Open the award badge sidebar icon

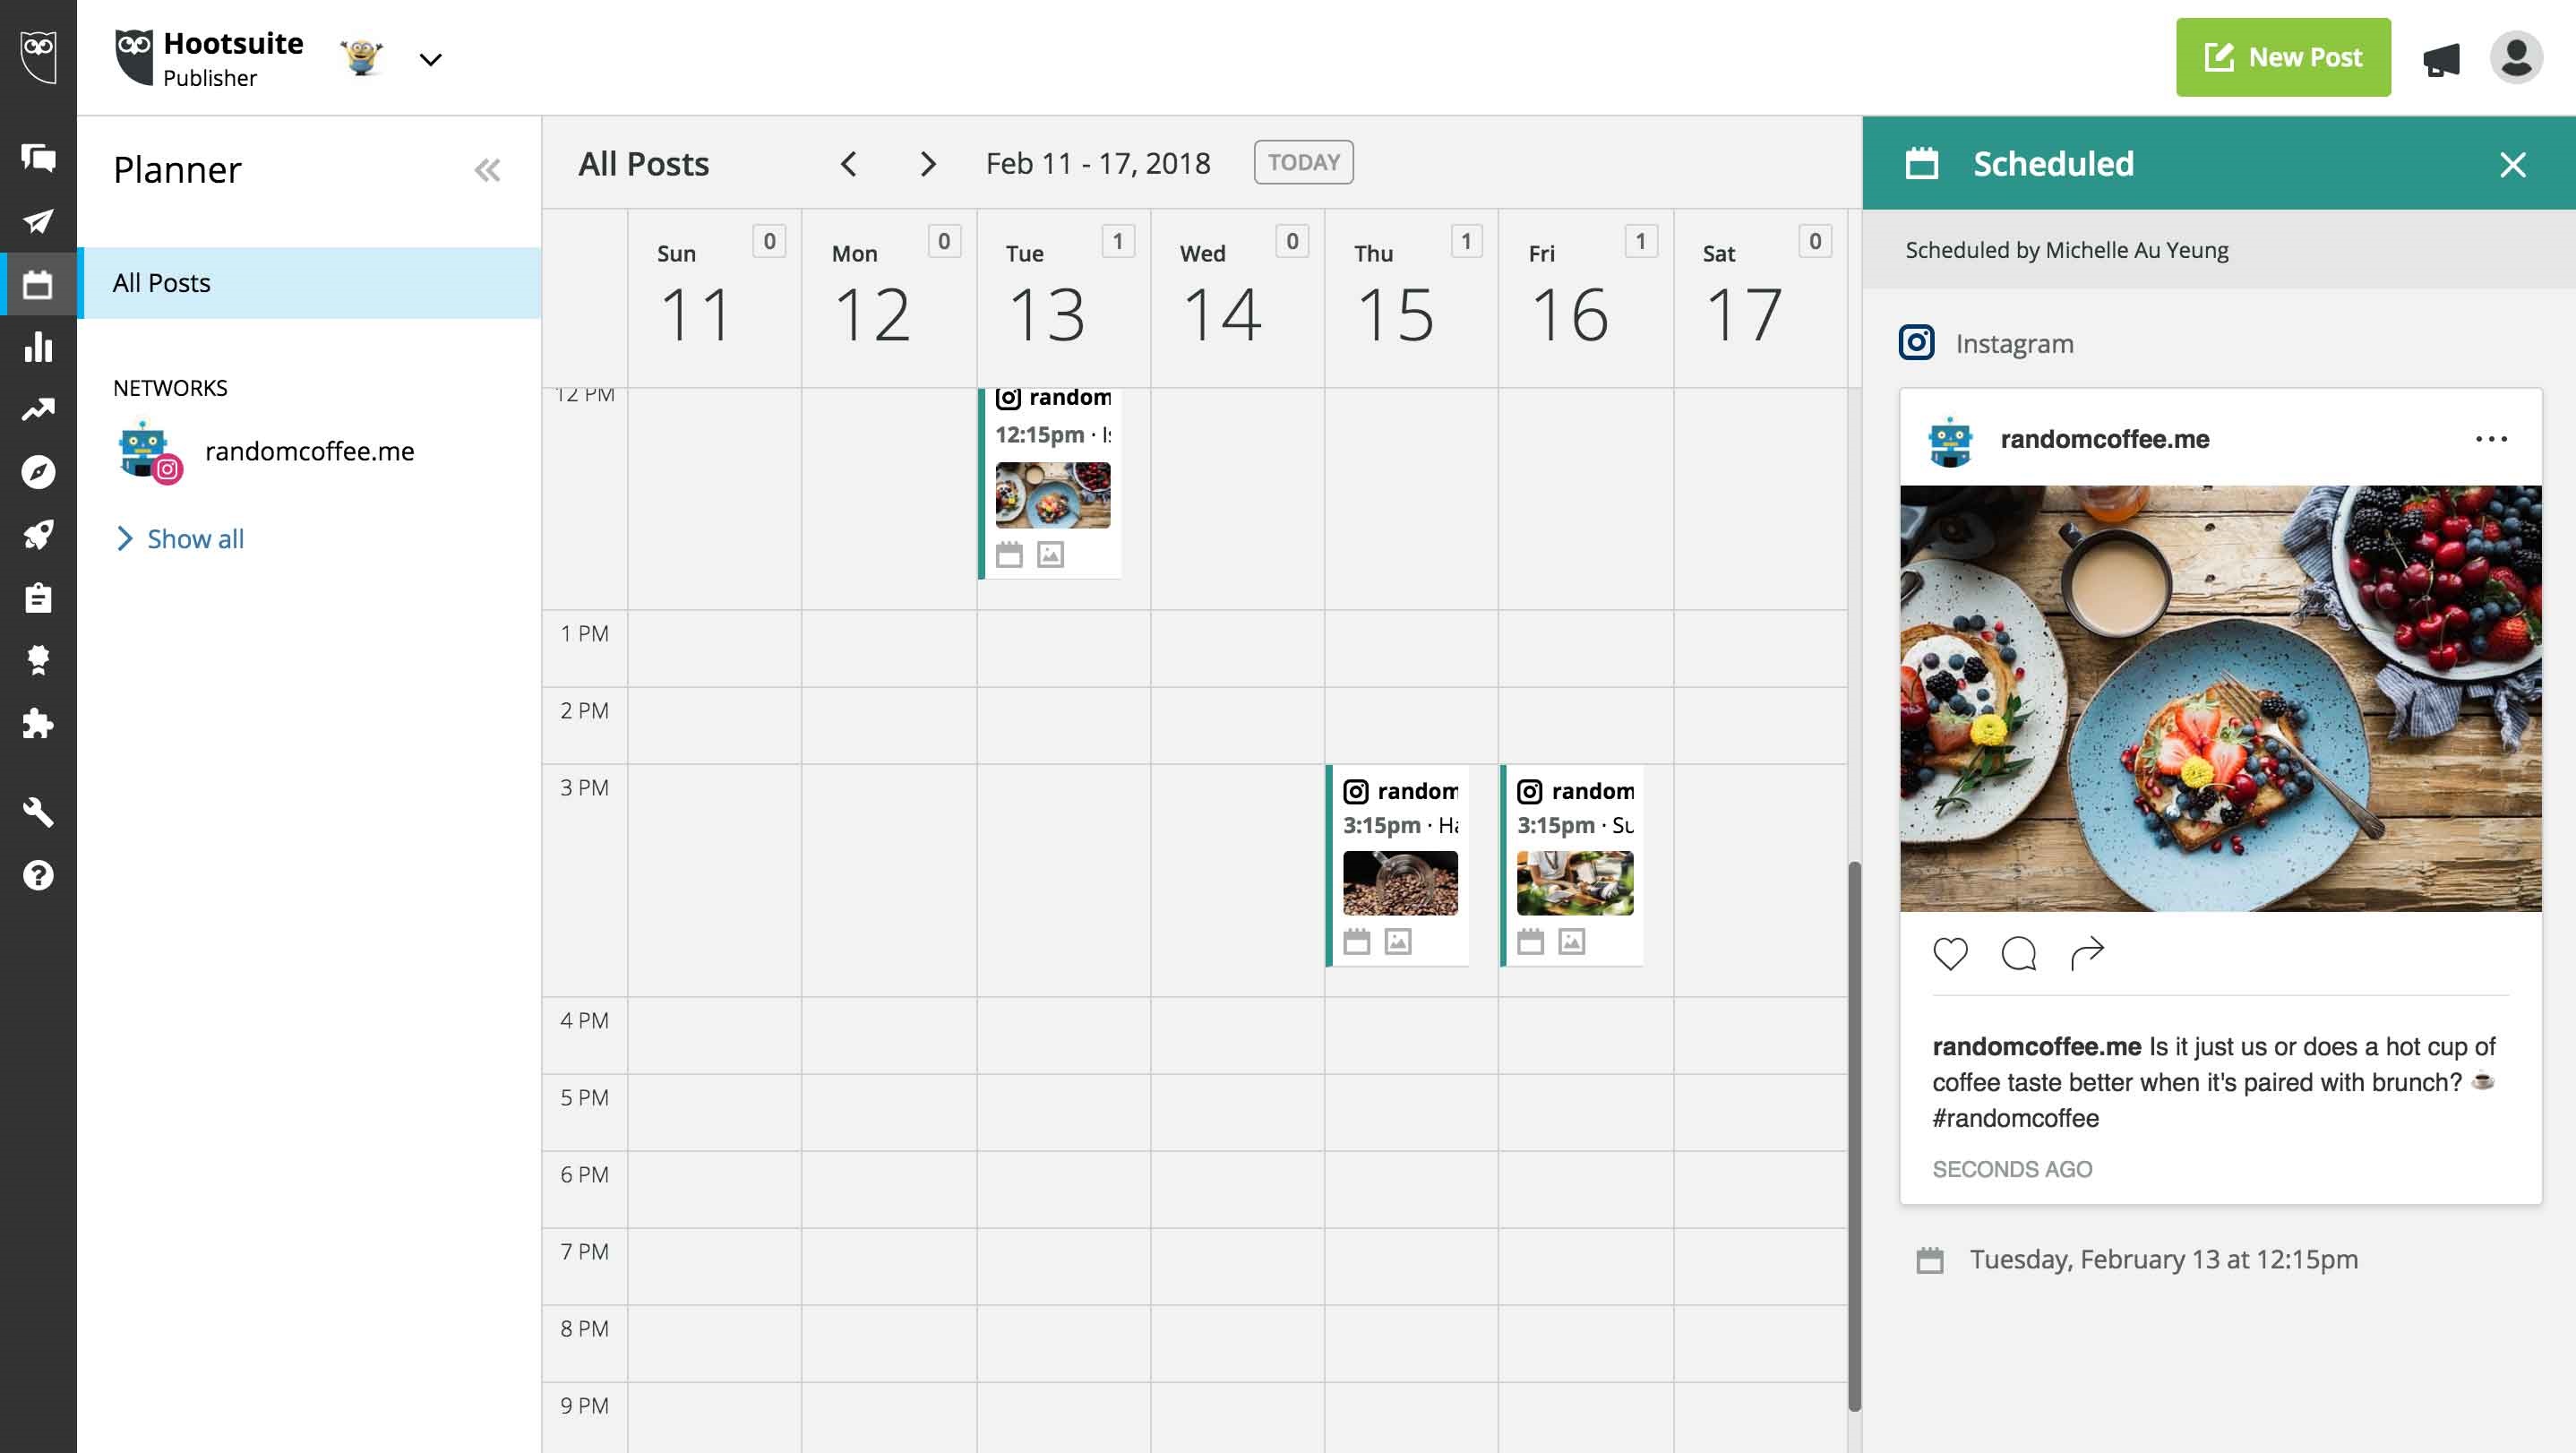click(38, 660)
